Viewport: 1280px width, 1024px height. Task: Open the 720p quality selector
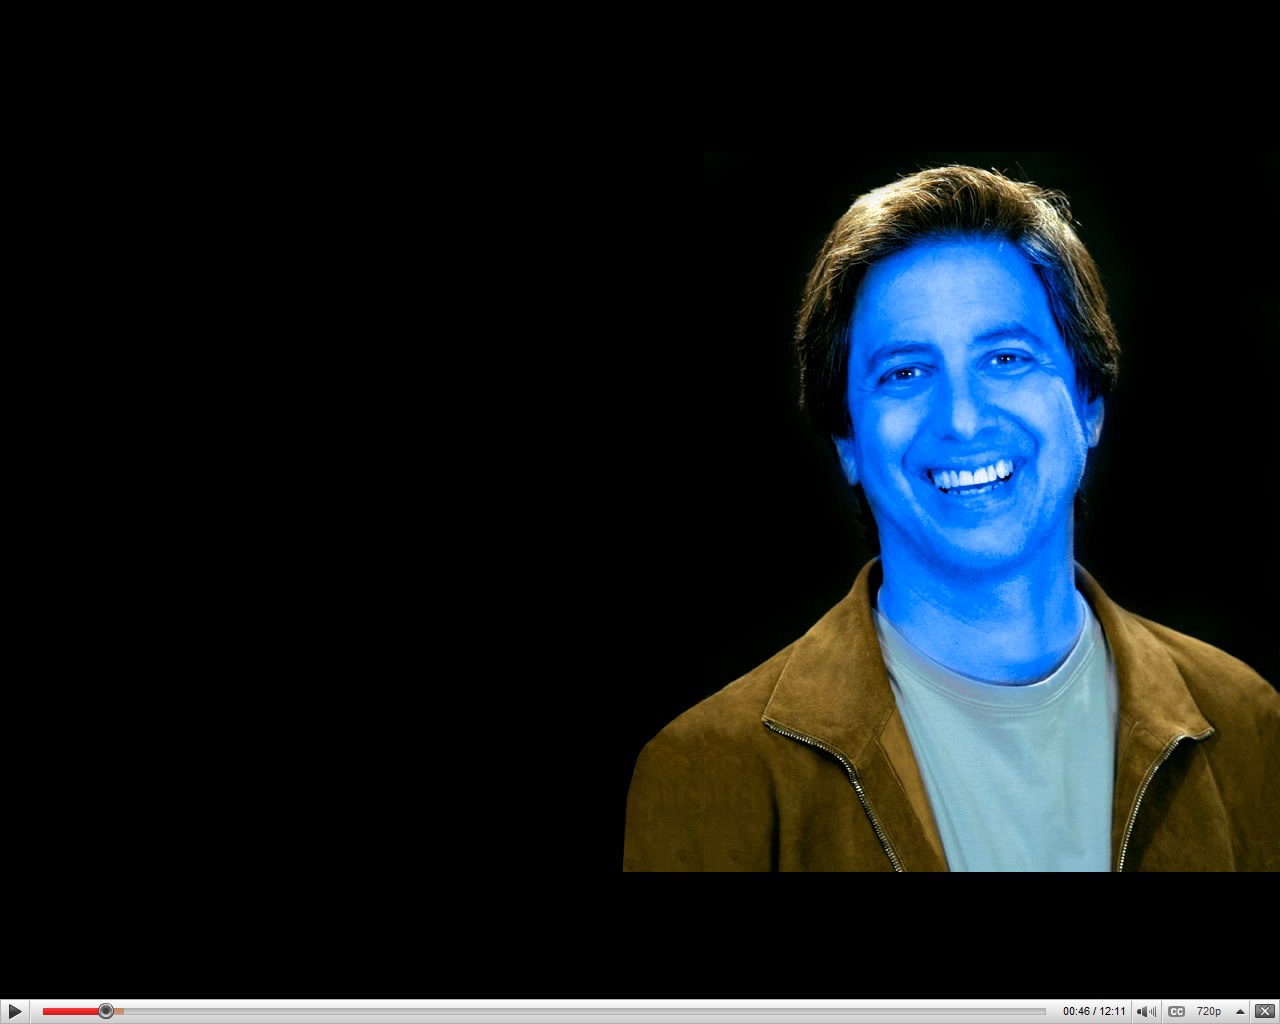1209,1012
